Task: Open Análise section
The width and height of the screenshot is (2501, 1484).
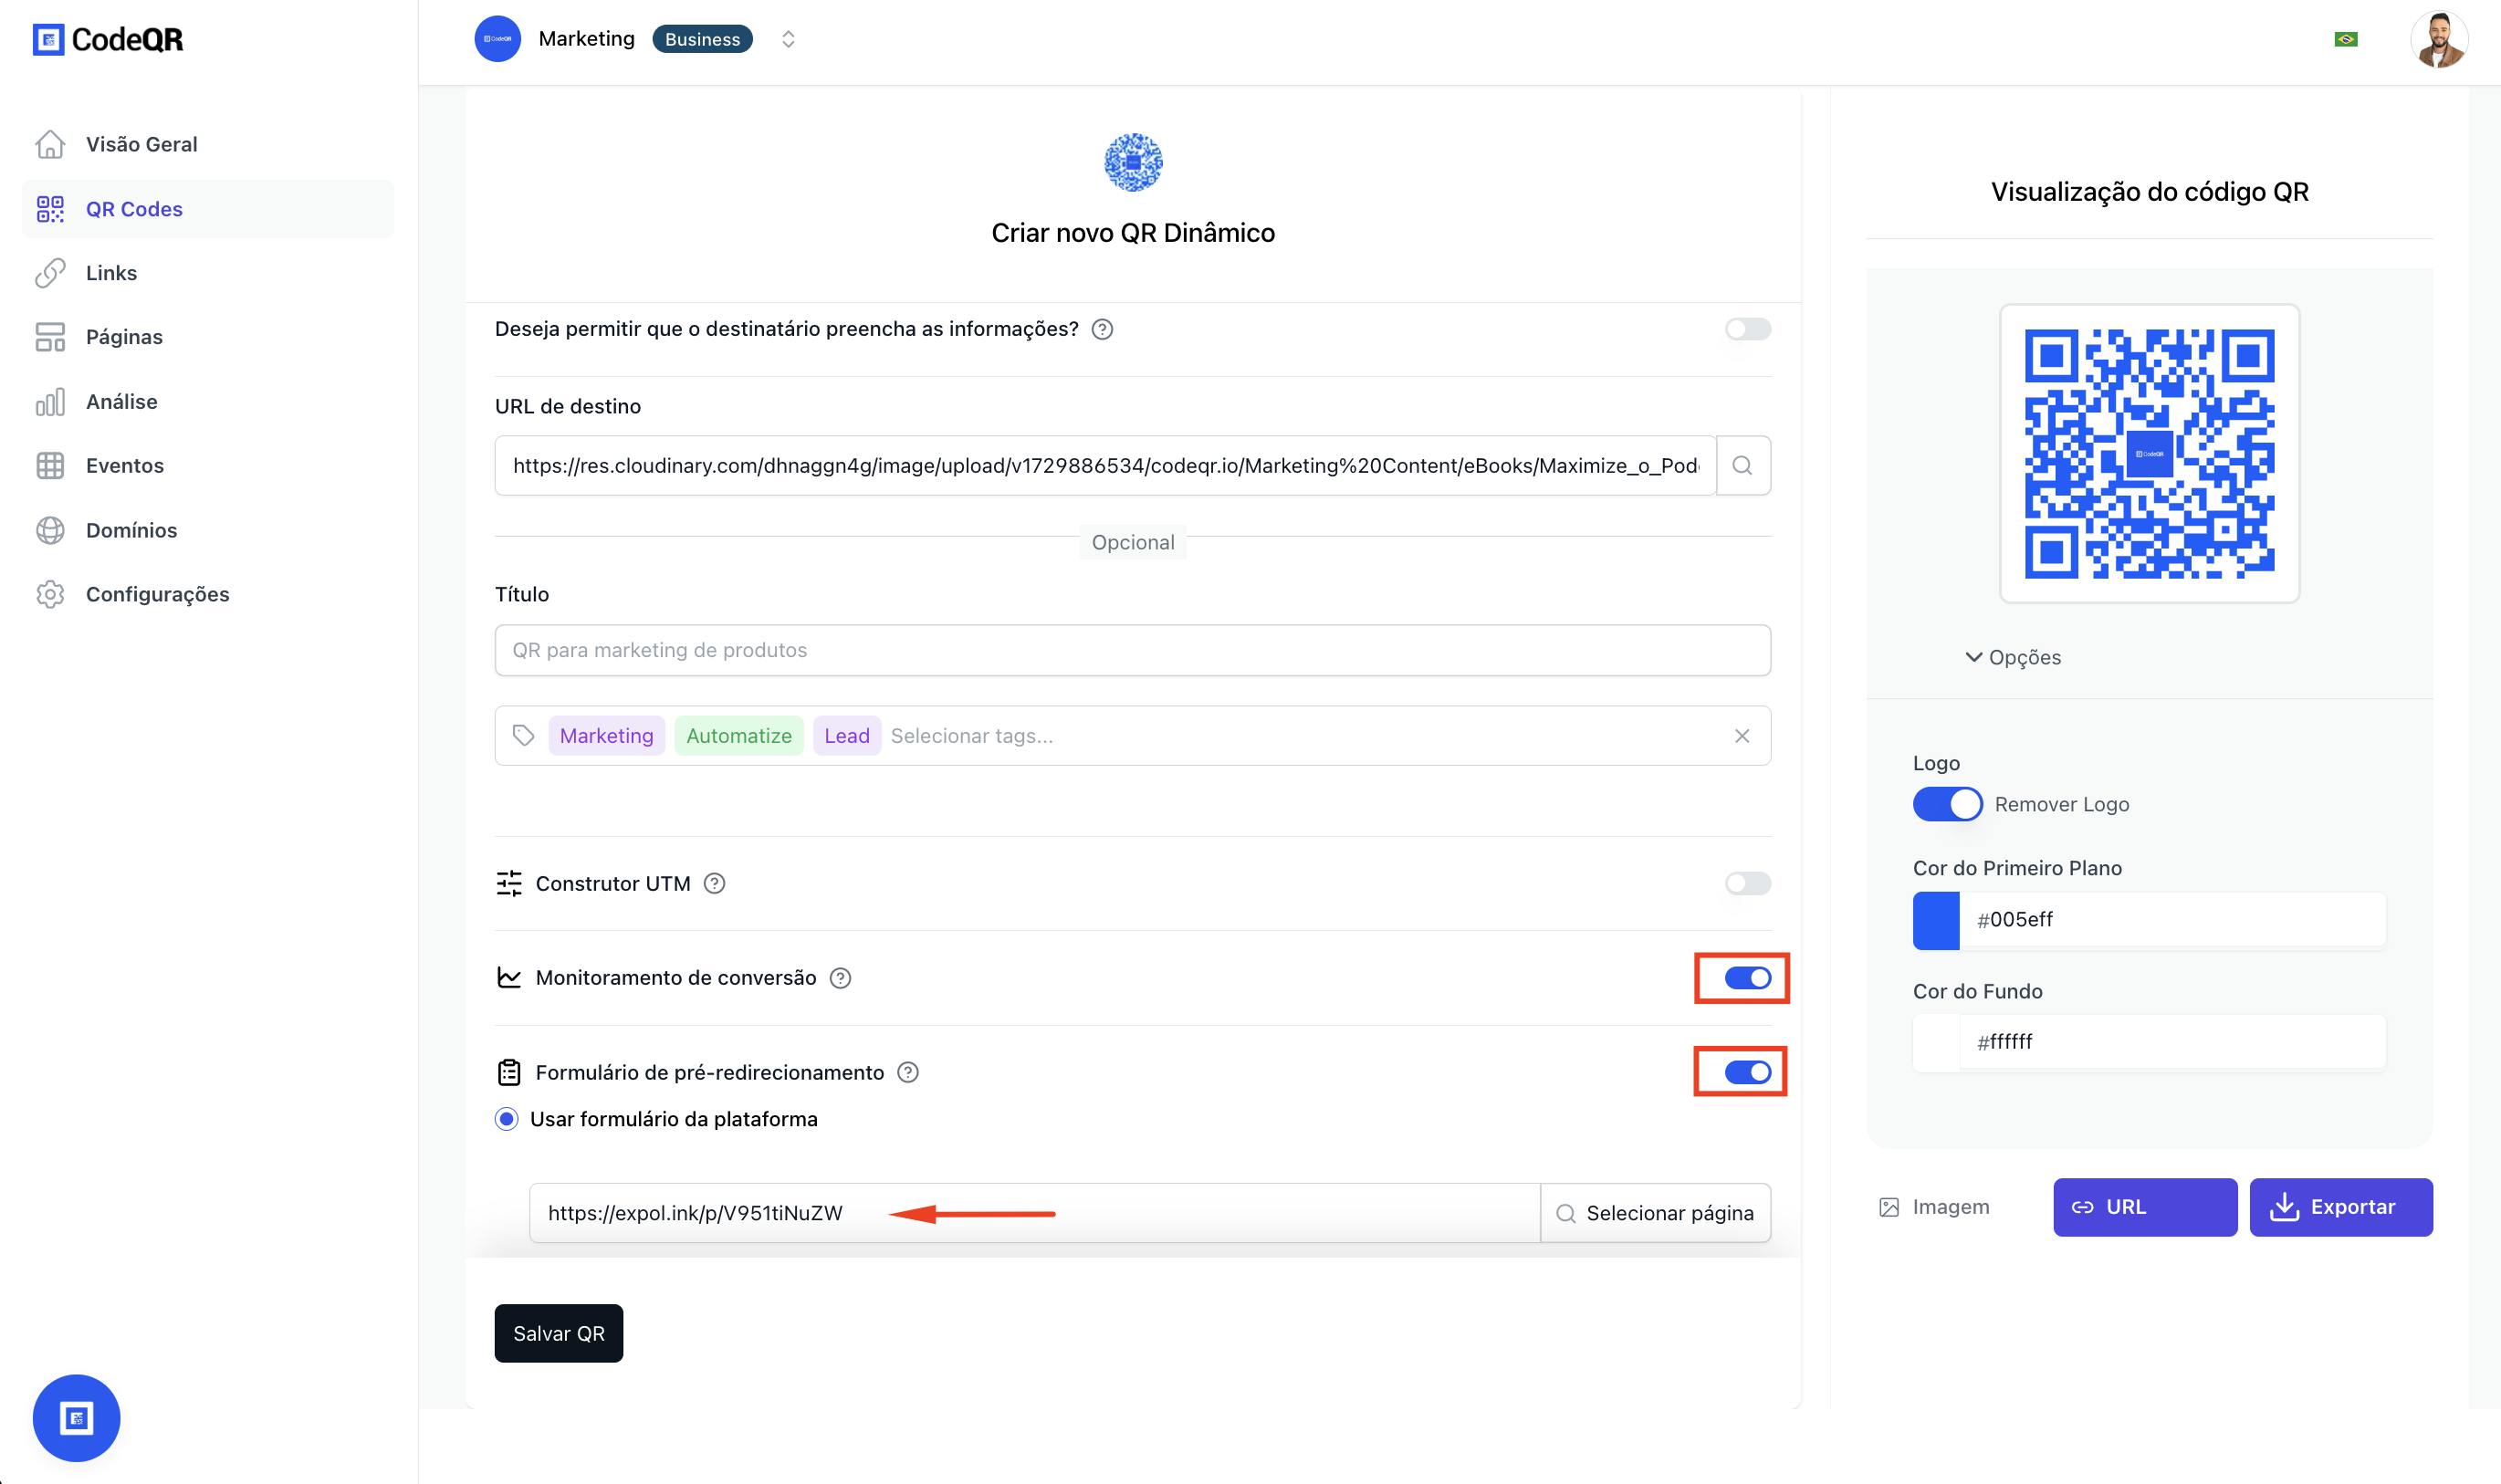Action: coord(207,401)
